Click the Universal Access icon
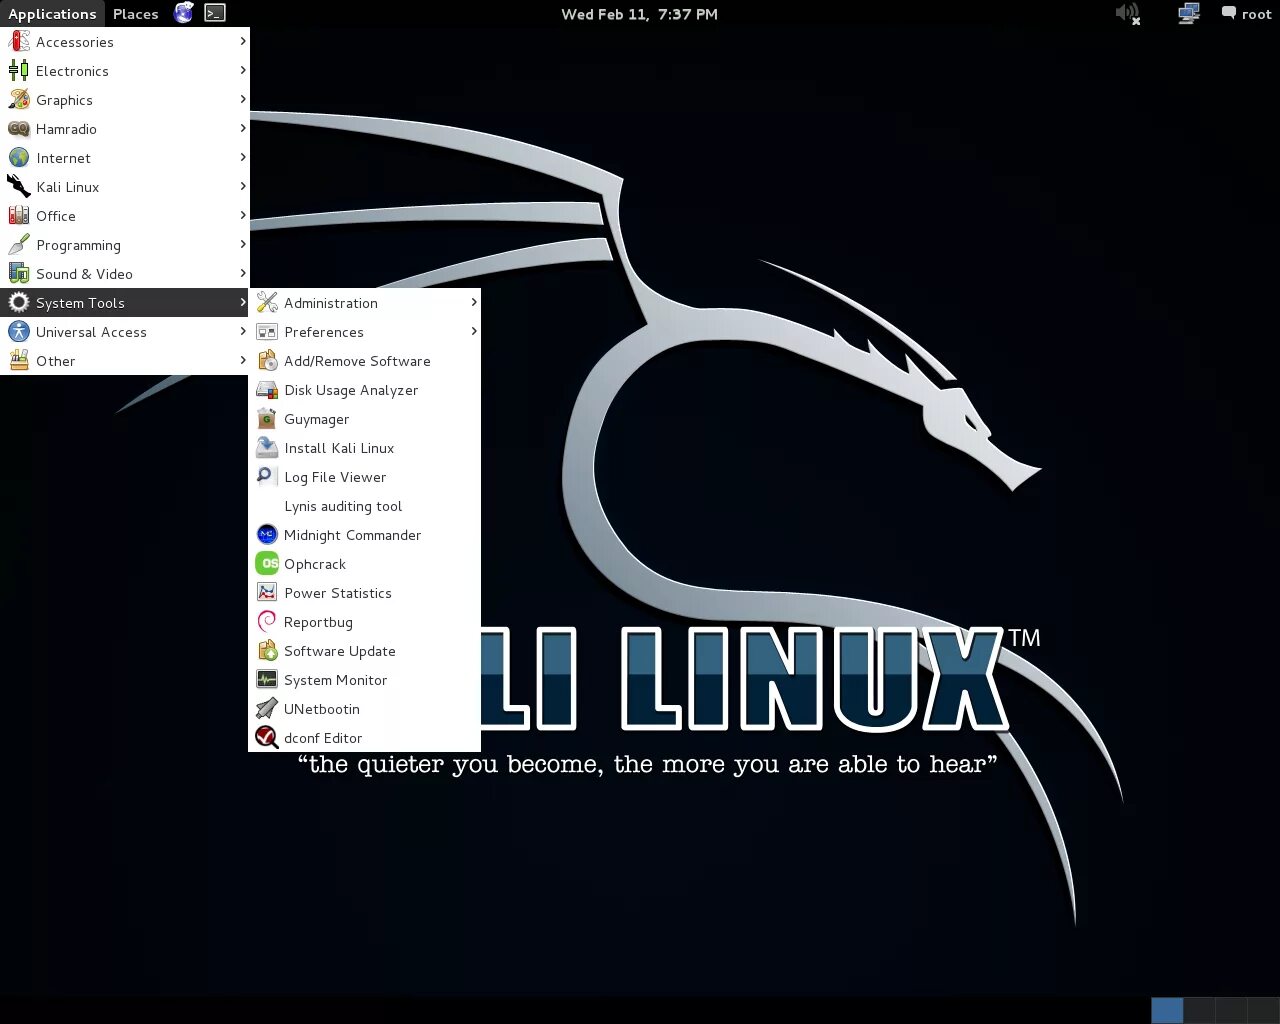The image size is (1280, 1024). 19,332
